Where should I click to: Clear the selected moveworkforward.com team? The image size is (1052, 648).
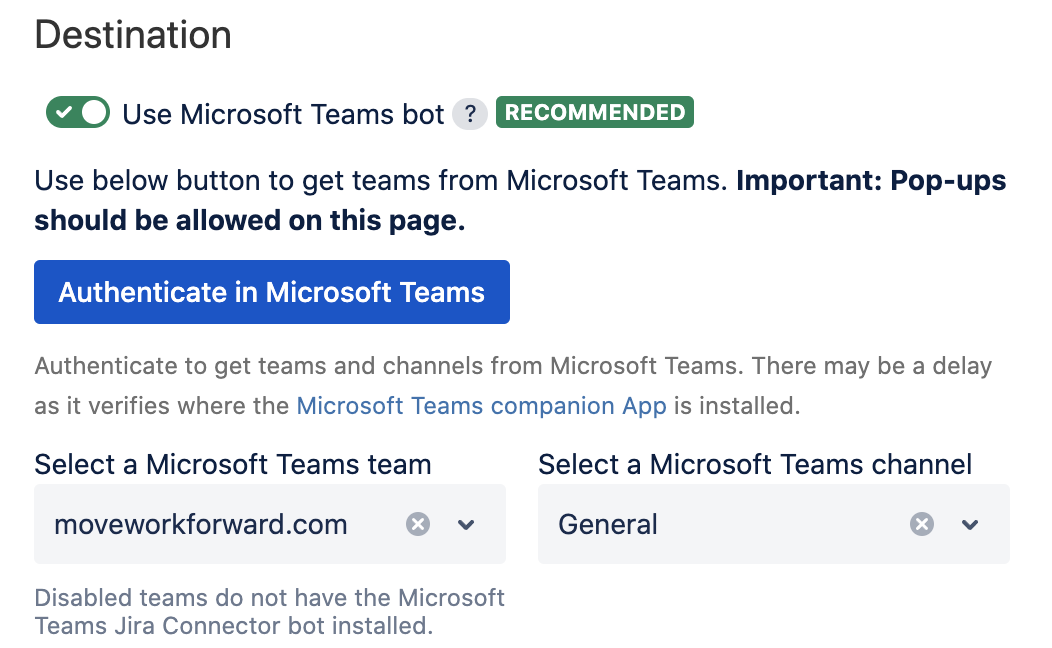point(418,524)
